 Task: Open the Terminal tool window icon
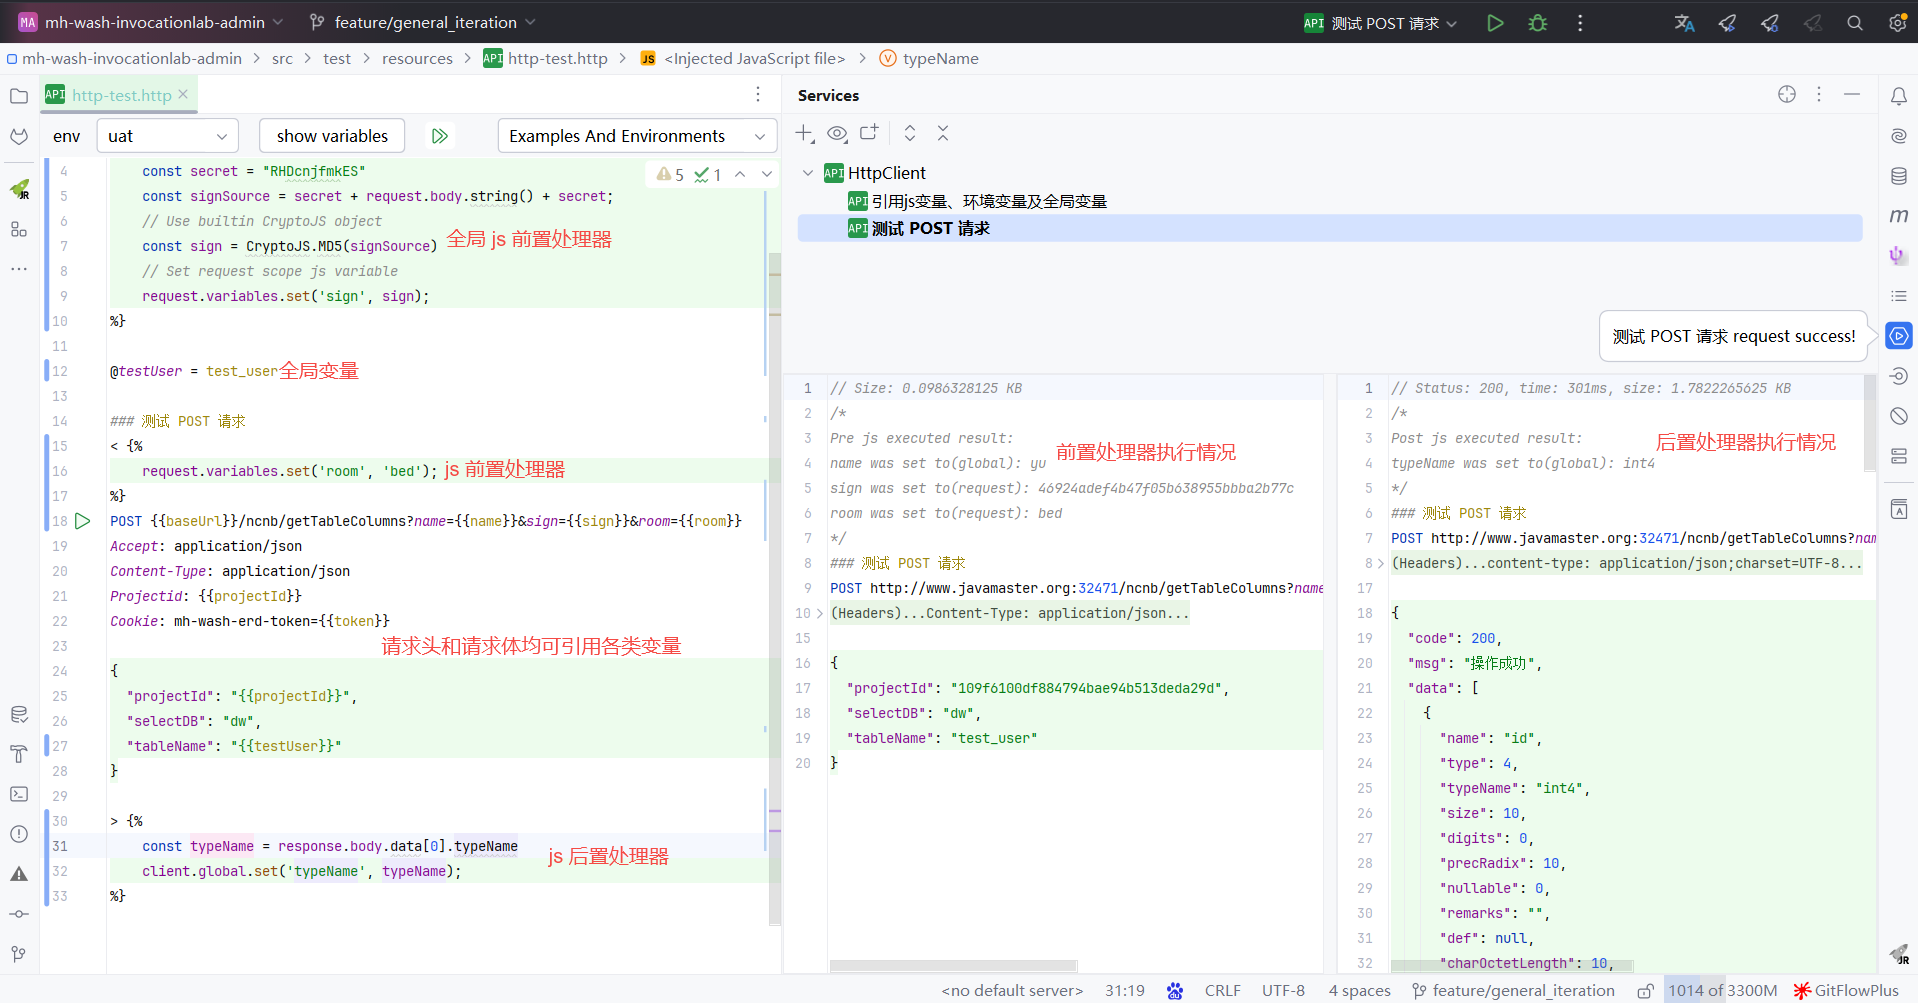click(19, 794)
